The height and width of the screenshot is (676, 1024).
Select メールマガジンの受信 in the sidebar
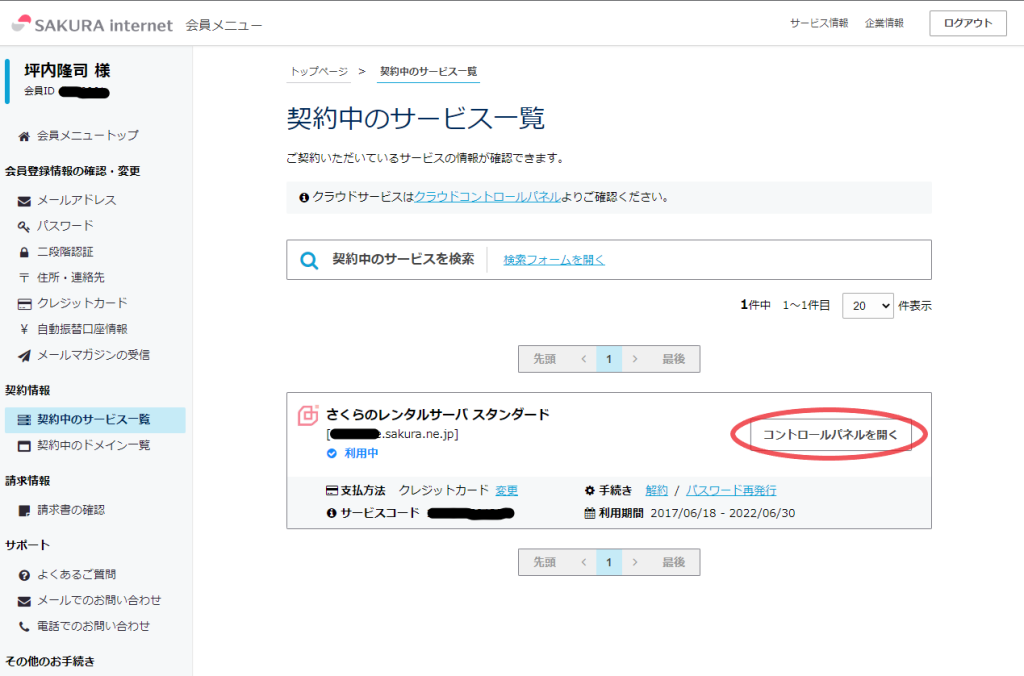pos(93,355)
